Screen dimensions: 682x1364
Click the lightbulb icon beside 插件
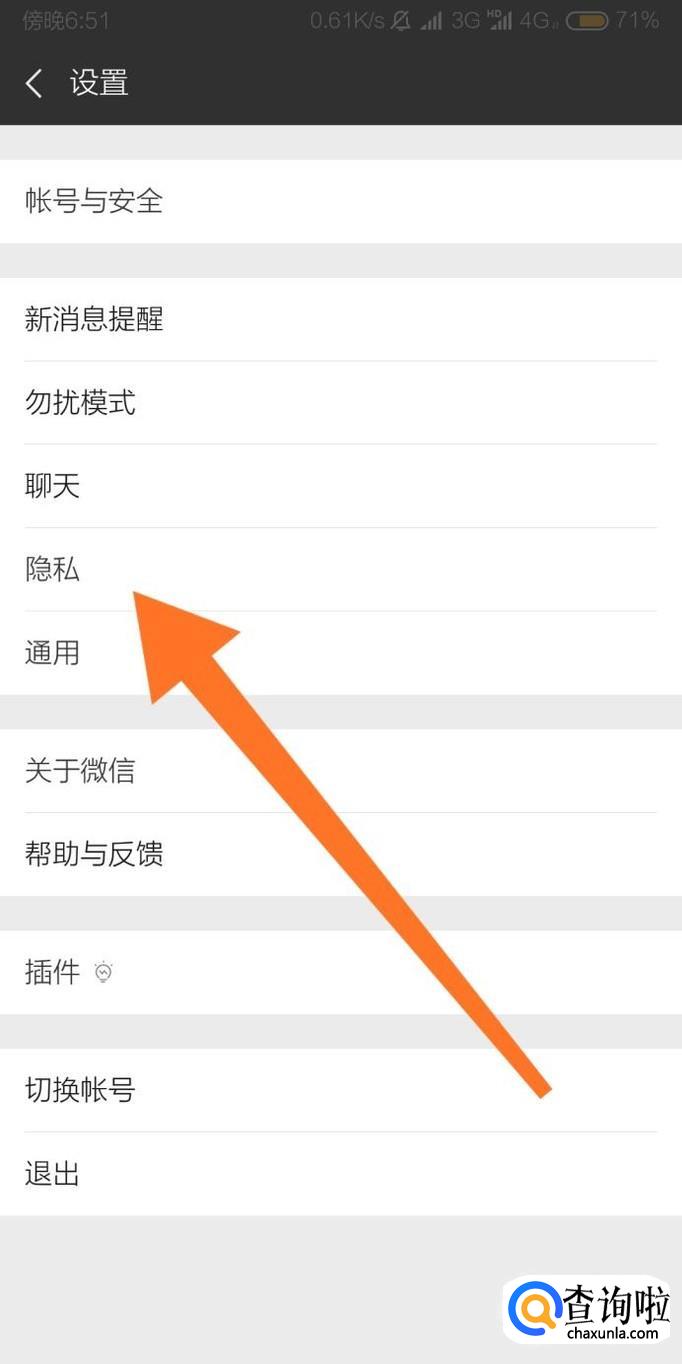tap(104, 972)
